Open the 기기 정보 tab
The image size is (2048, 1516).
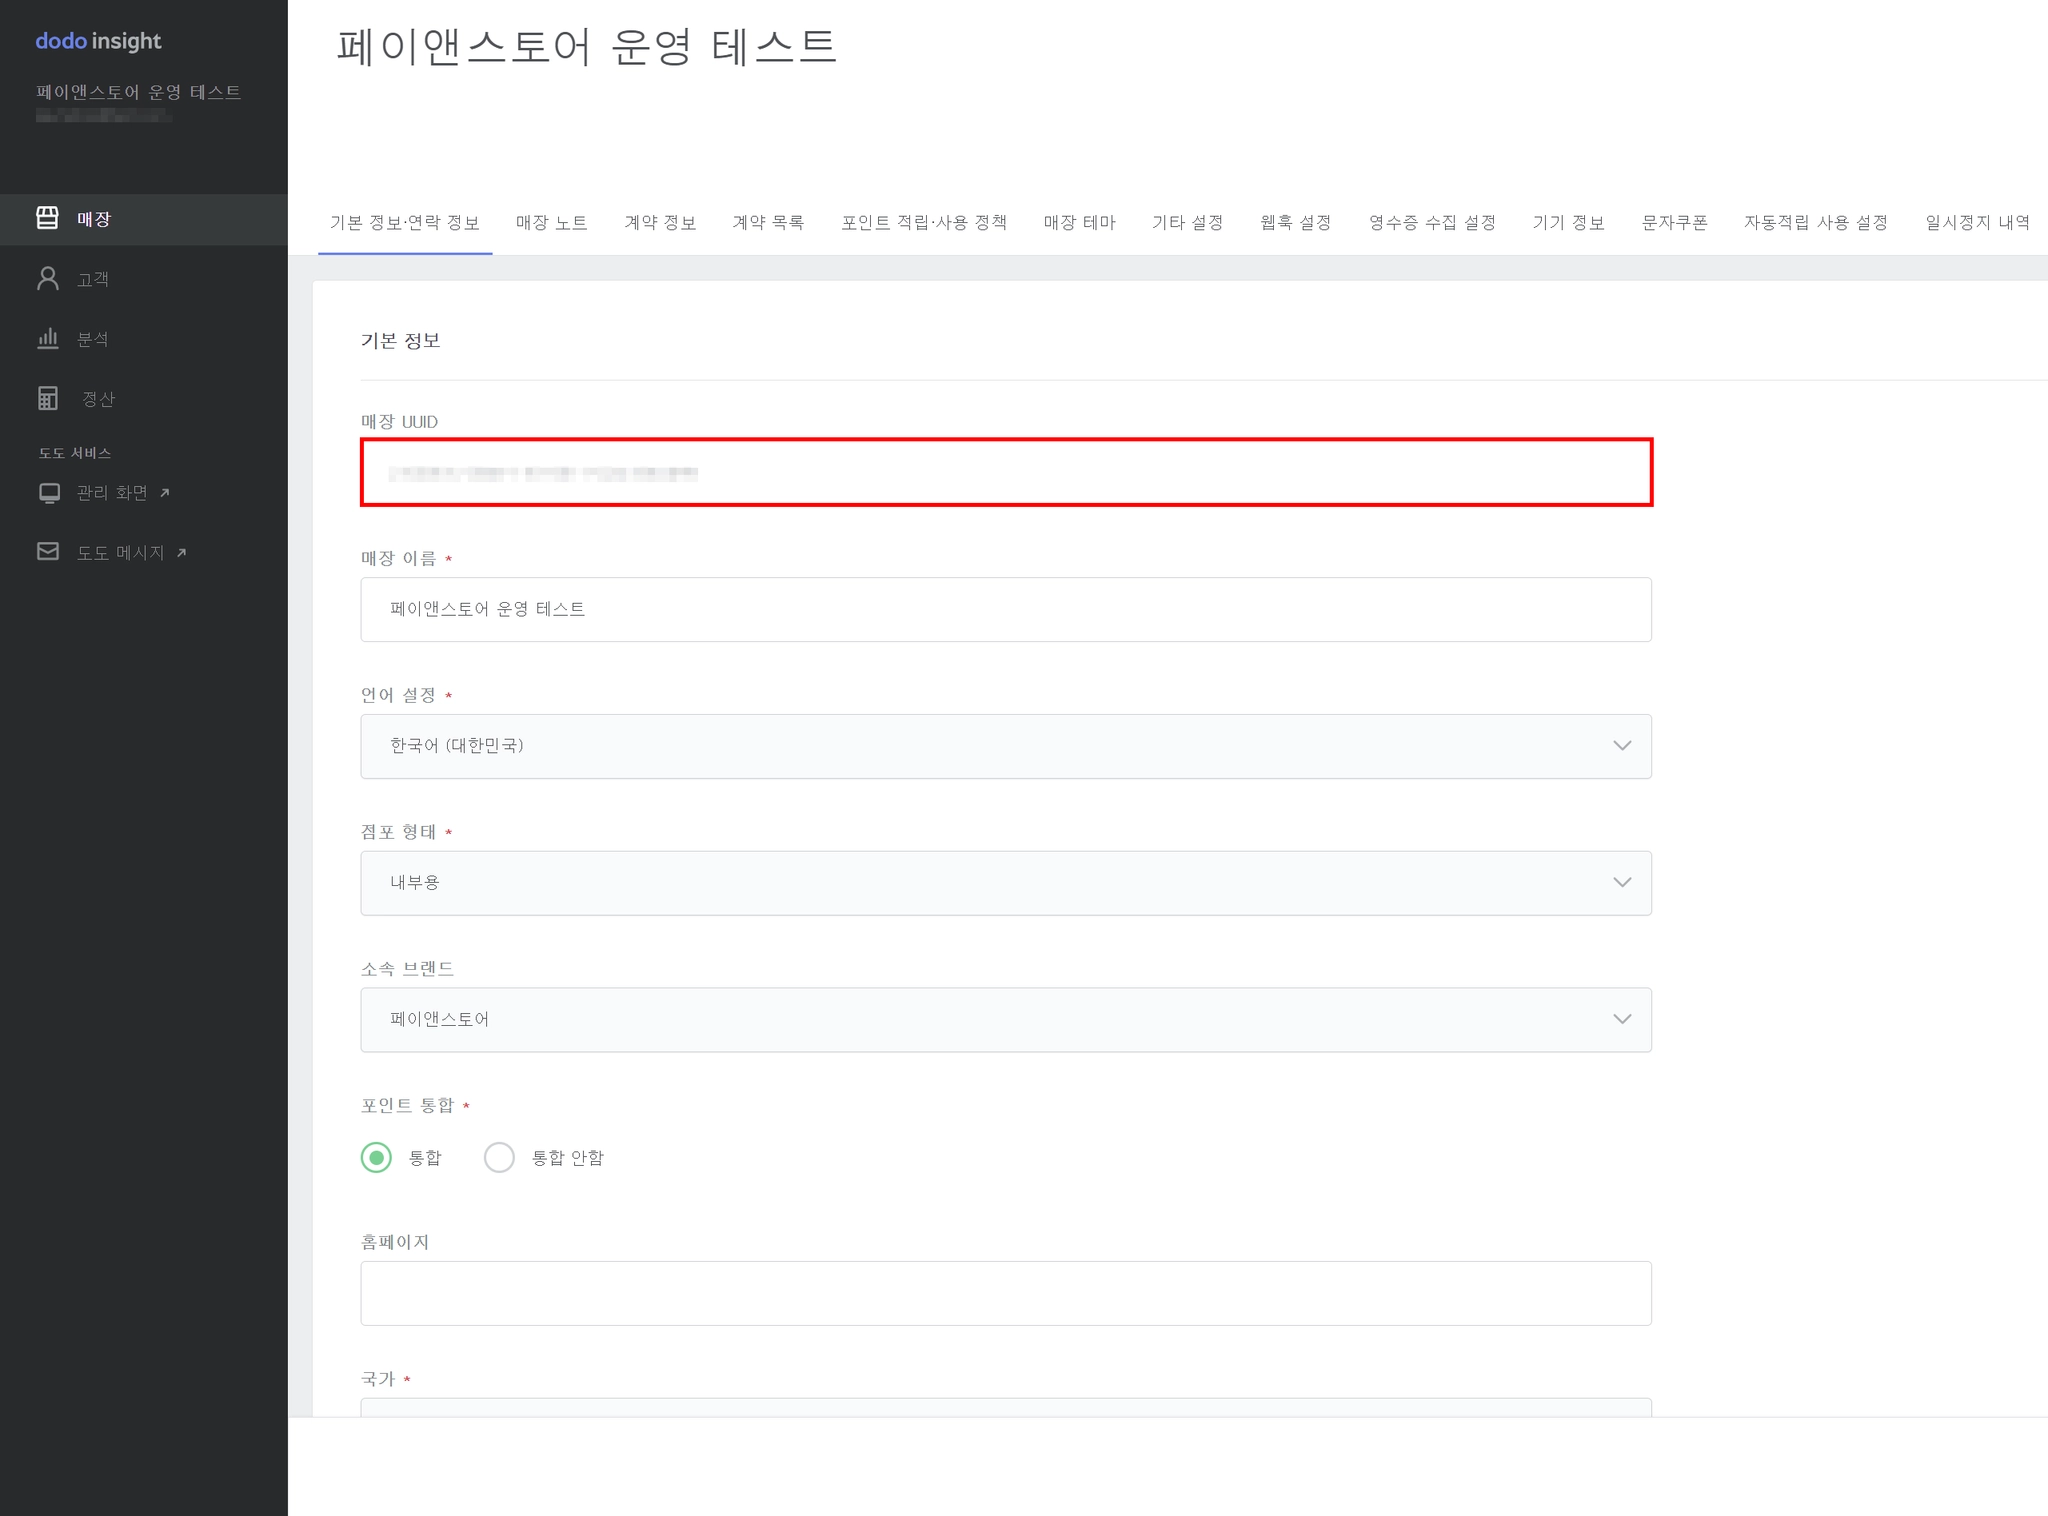[x=1568, y=223]
